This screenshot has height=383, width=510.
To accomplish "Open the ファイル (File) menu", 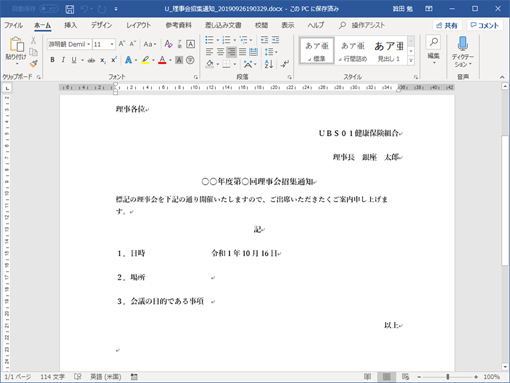I will coord(13,25).
